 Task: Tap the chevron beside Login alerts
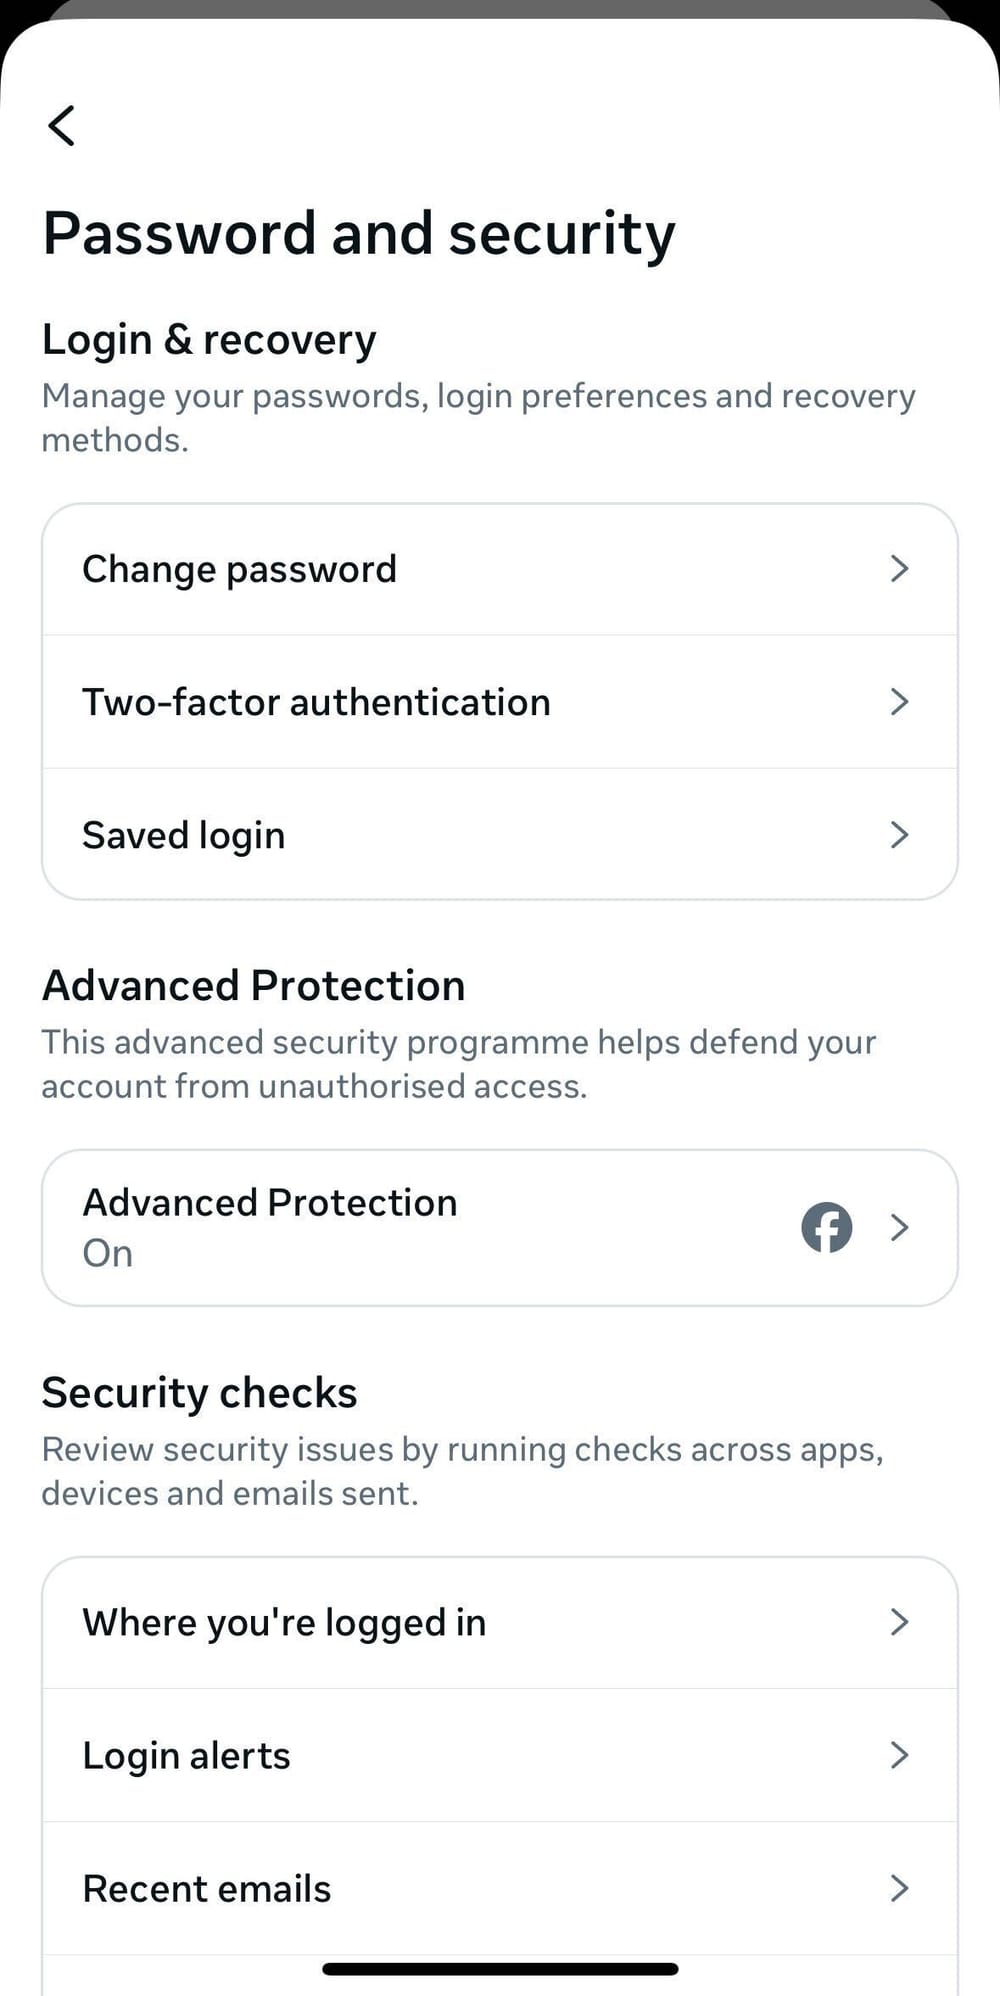[899, 1755]
